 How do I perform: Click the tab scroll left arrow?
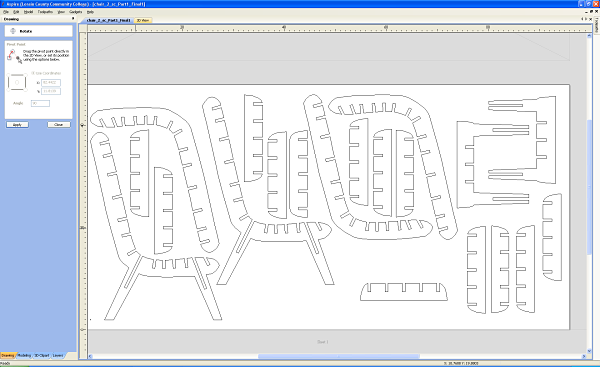point(582,19)
